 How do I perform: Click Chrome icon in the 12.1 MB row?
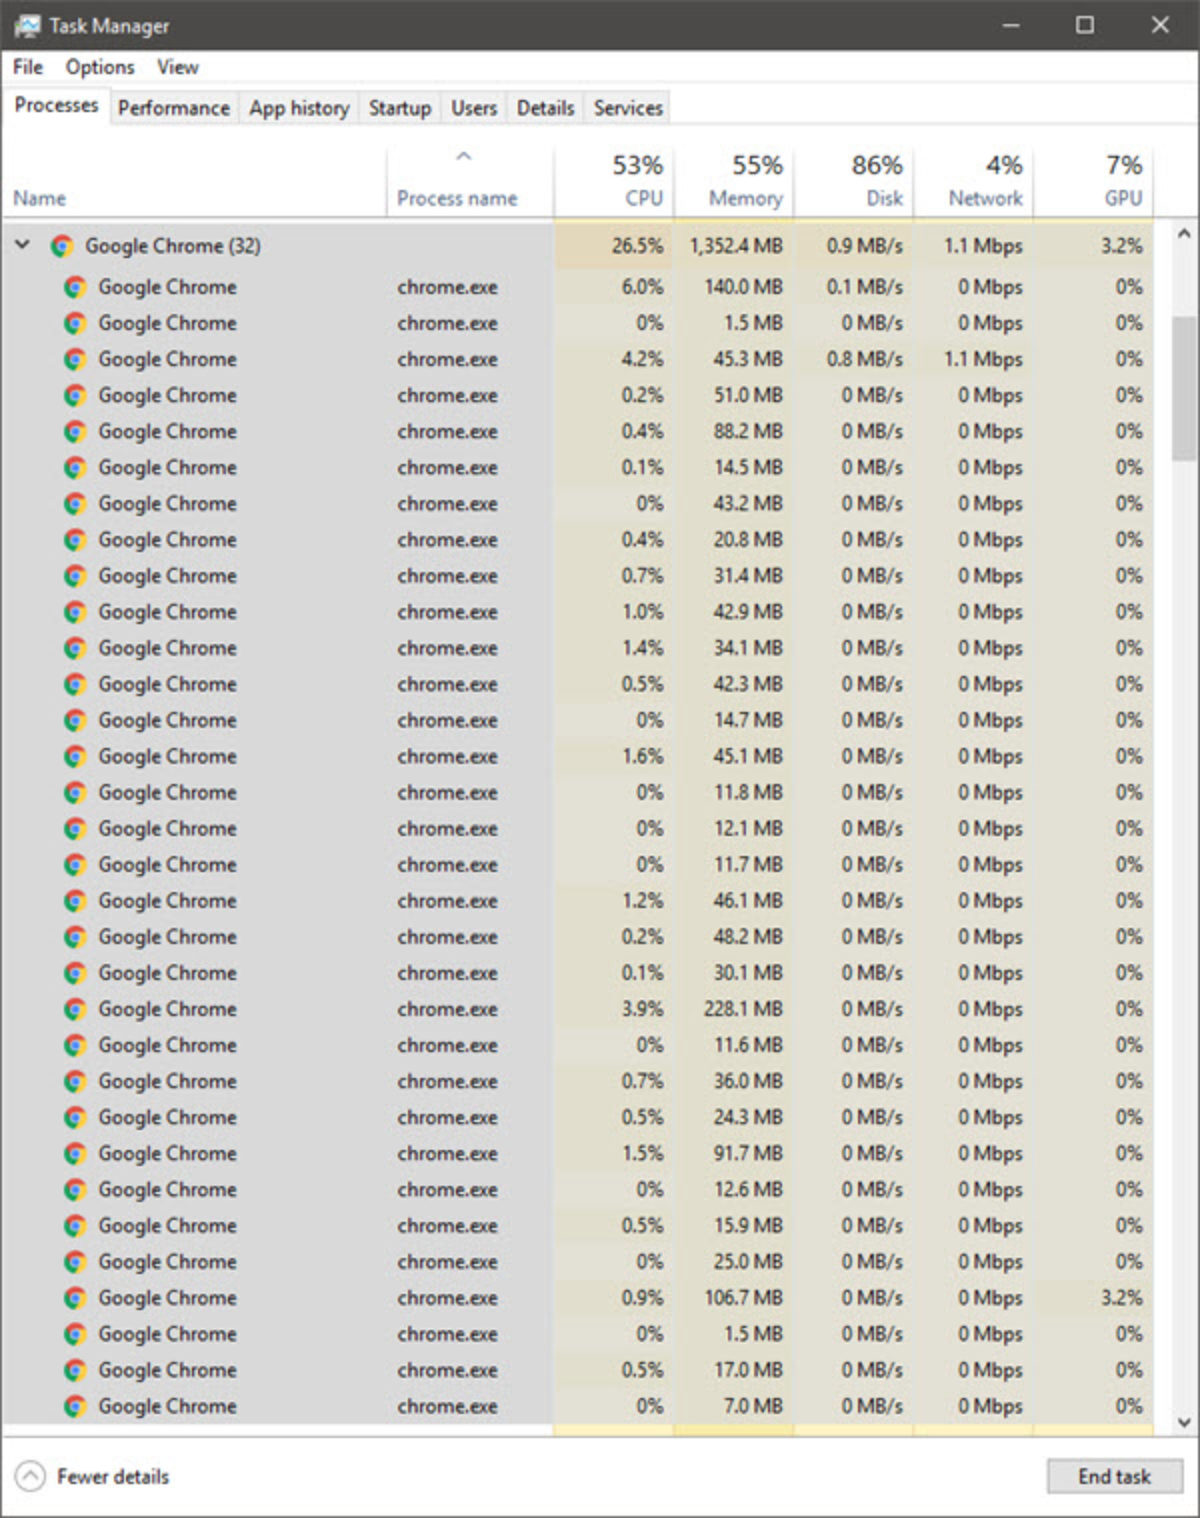pos(75,829)
